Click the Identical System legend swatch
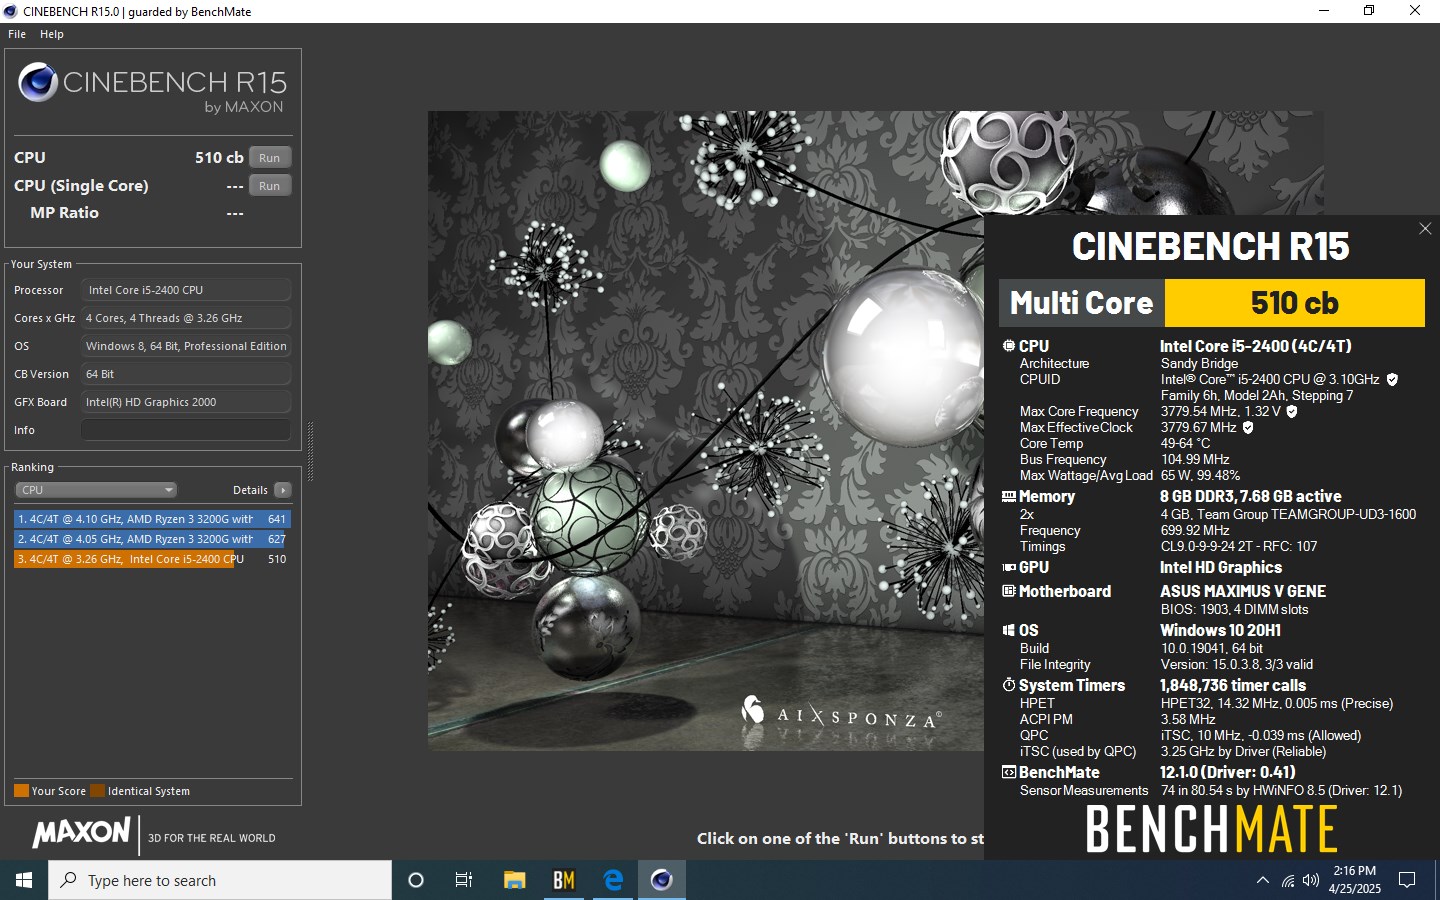1440x900 pixels. tap(97, 791)
